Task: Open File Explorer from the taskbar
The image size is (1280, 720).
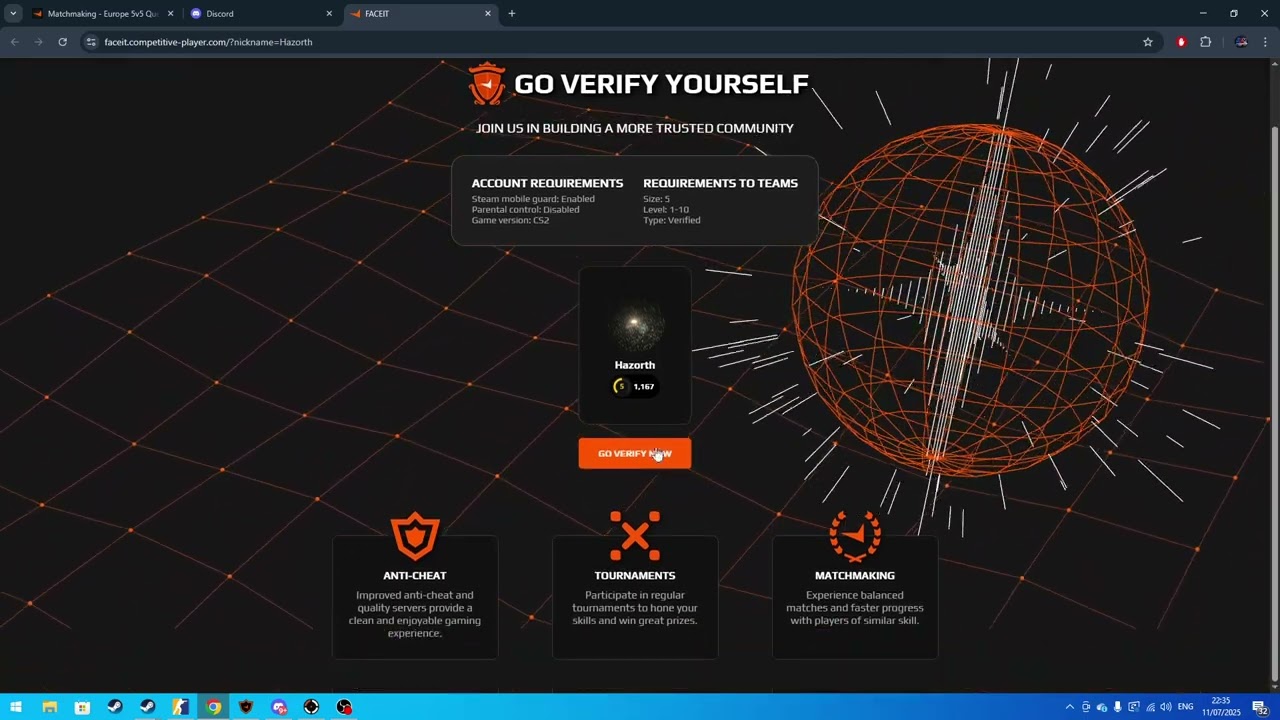Action: pyautogui.click(x=49, y=707)
